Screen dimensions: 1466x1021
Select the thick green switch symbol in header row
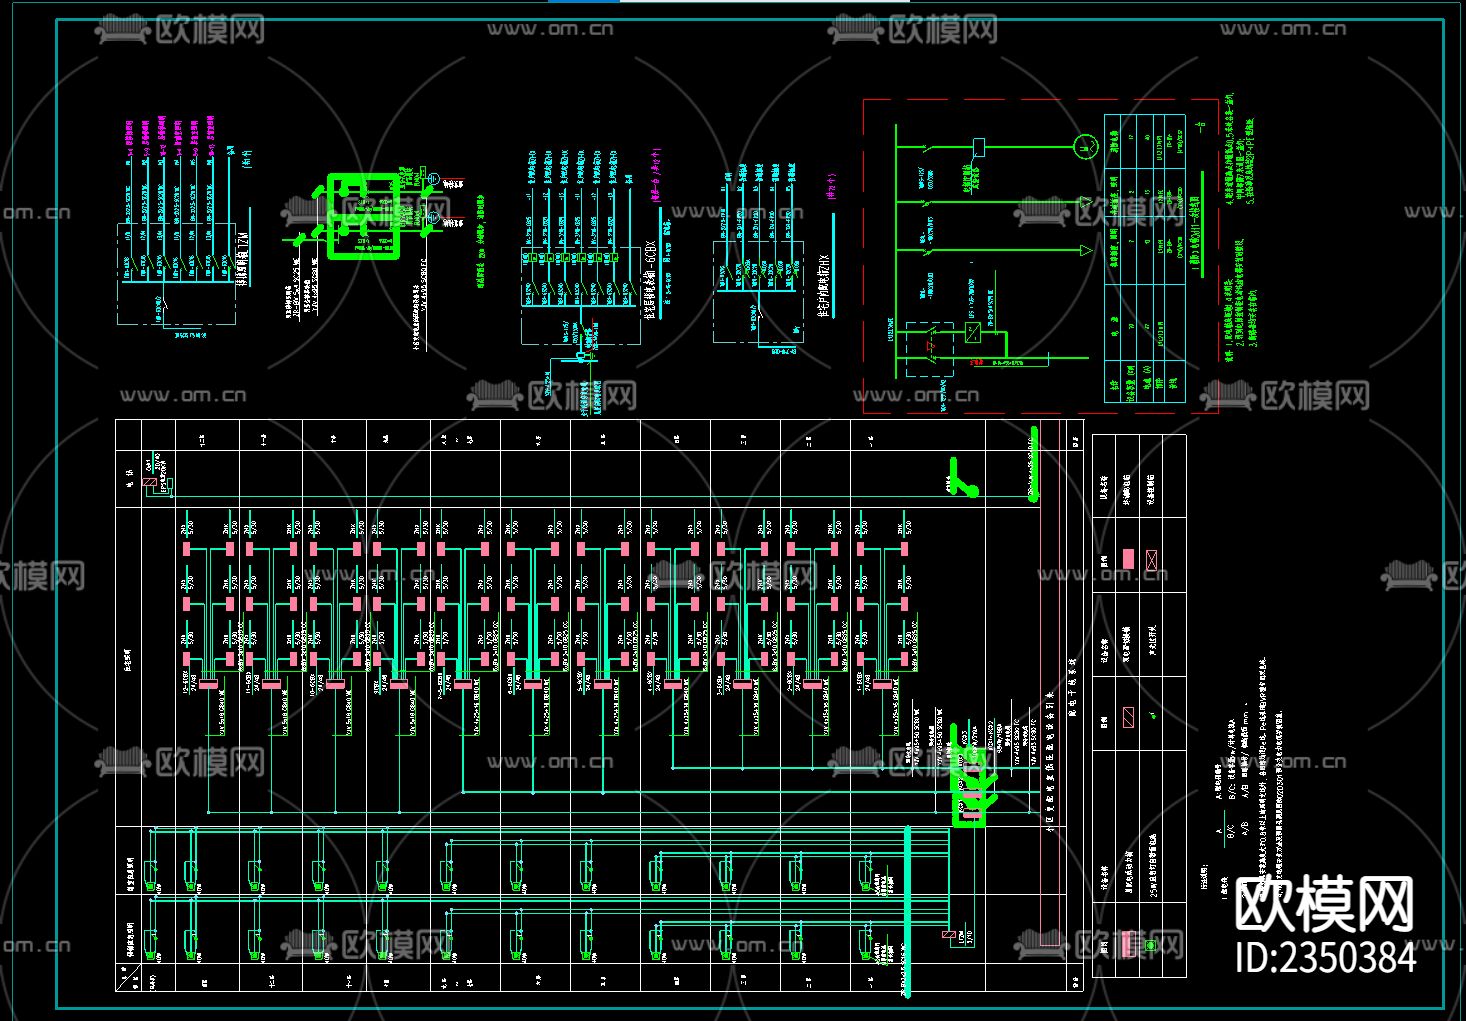point(961,478)
